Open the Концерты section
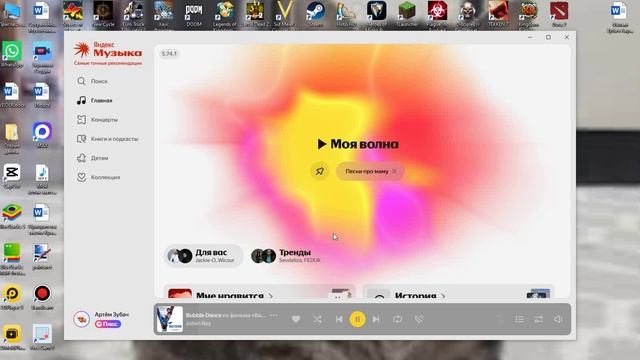 tap(98, 120)
